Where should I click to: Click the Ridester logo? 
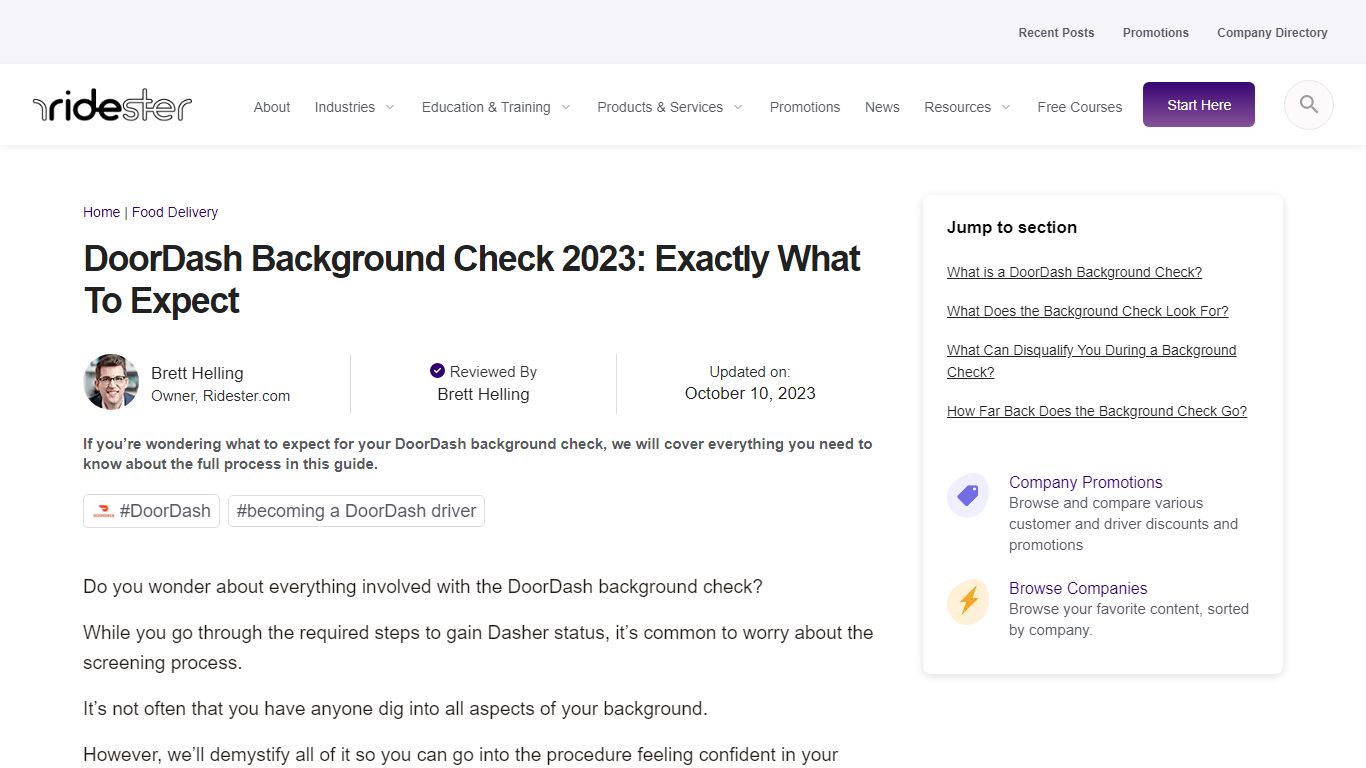[x=112, y=106]
